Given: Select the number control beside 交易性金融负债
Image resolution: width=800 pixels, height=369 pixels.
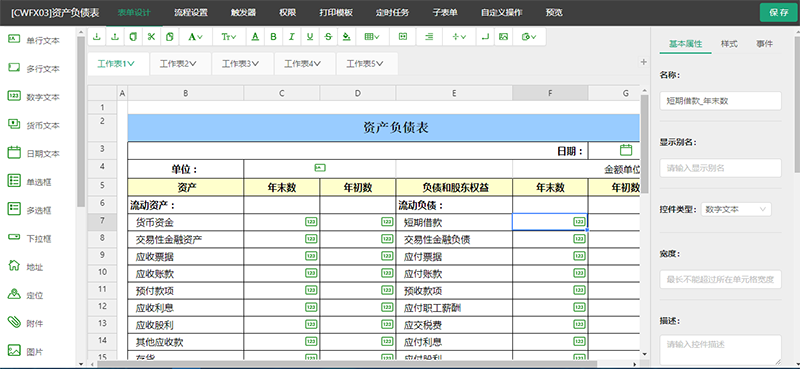Looking at the screenshot, I should click(x=579, y=239).
